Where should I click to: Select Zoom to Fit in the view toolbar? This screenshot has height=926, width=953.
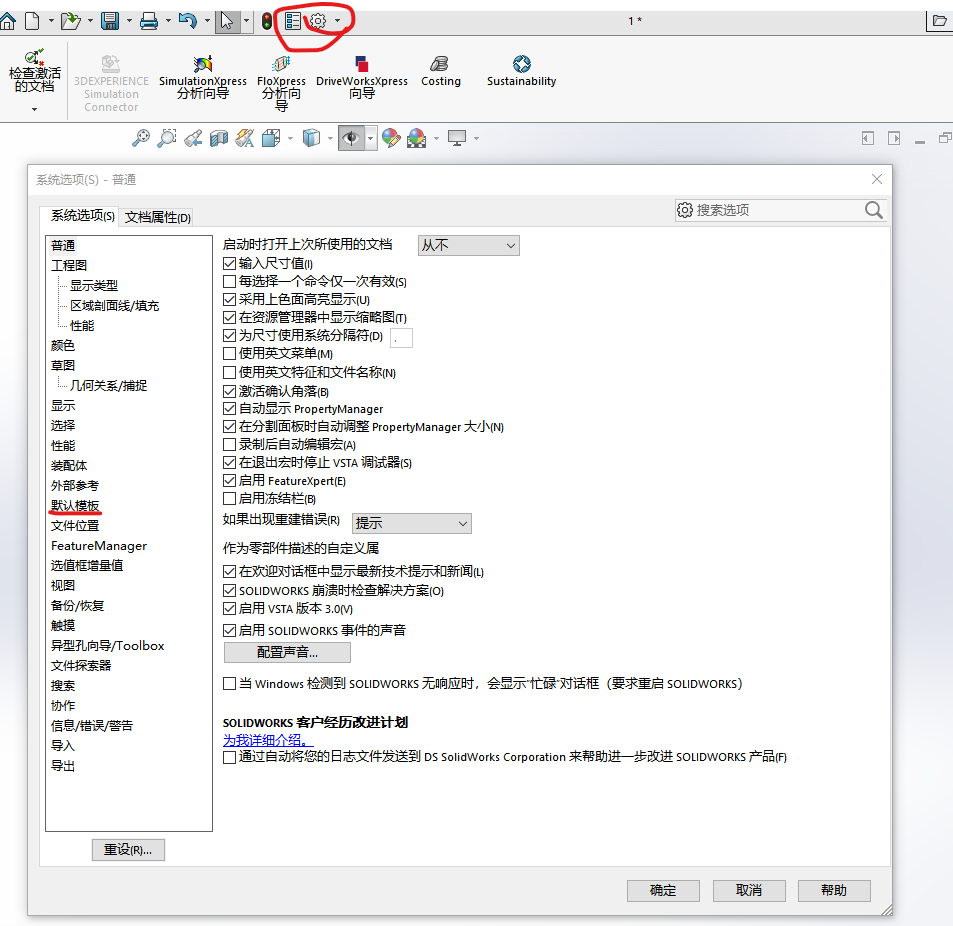coord(142,137)
